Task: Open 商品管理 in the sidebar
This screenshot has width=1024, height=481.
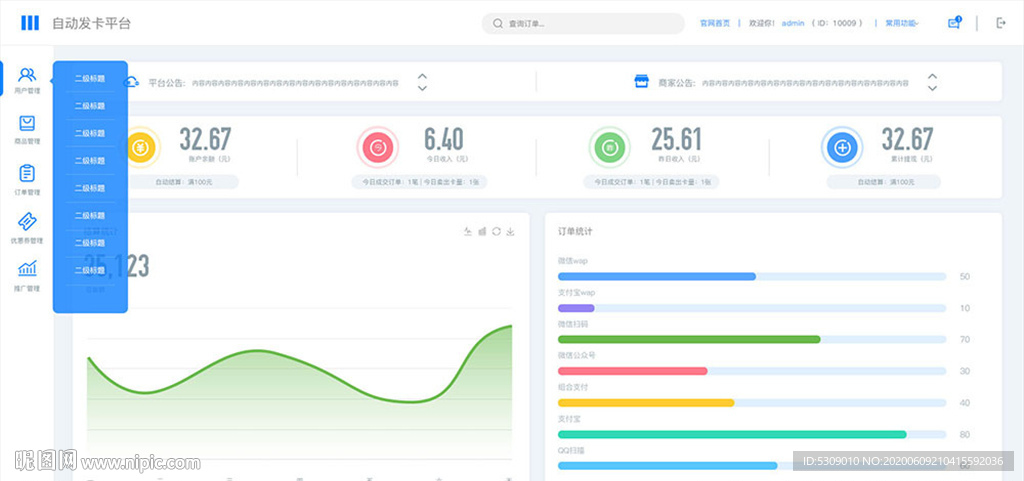Action: [27, 128]
